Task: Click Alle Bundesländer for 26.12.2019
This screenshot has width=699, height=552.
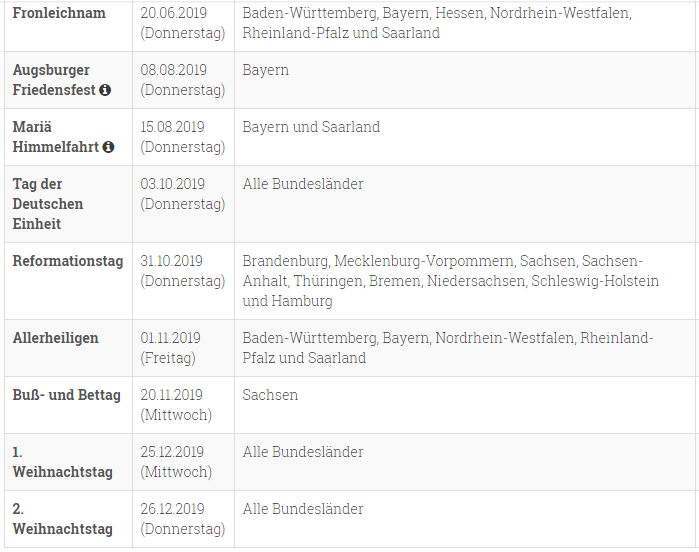Action: 303,509
